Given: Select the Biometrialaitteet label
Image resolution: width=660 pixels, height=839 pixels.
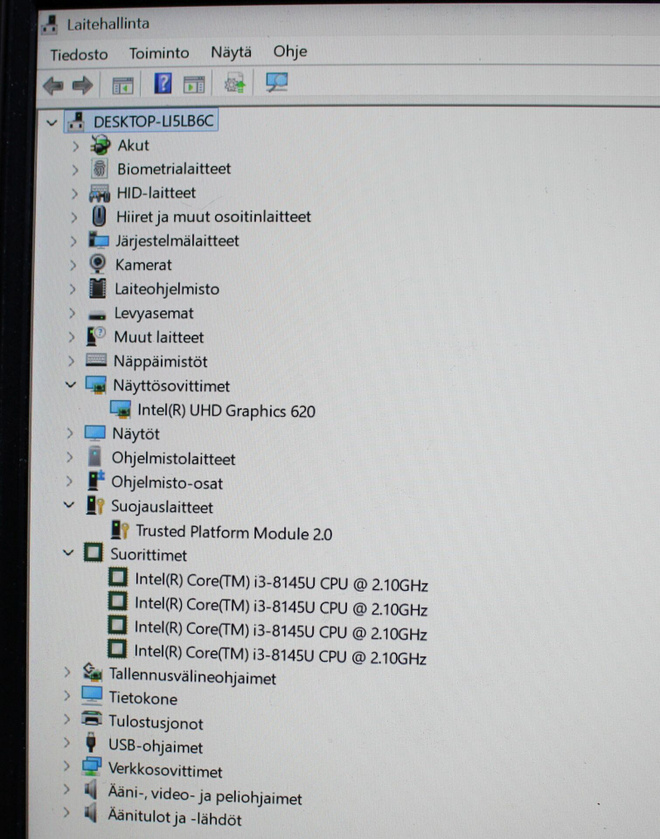Looking at the screenshot, I should [174, 169].
